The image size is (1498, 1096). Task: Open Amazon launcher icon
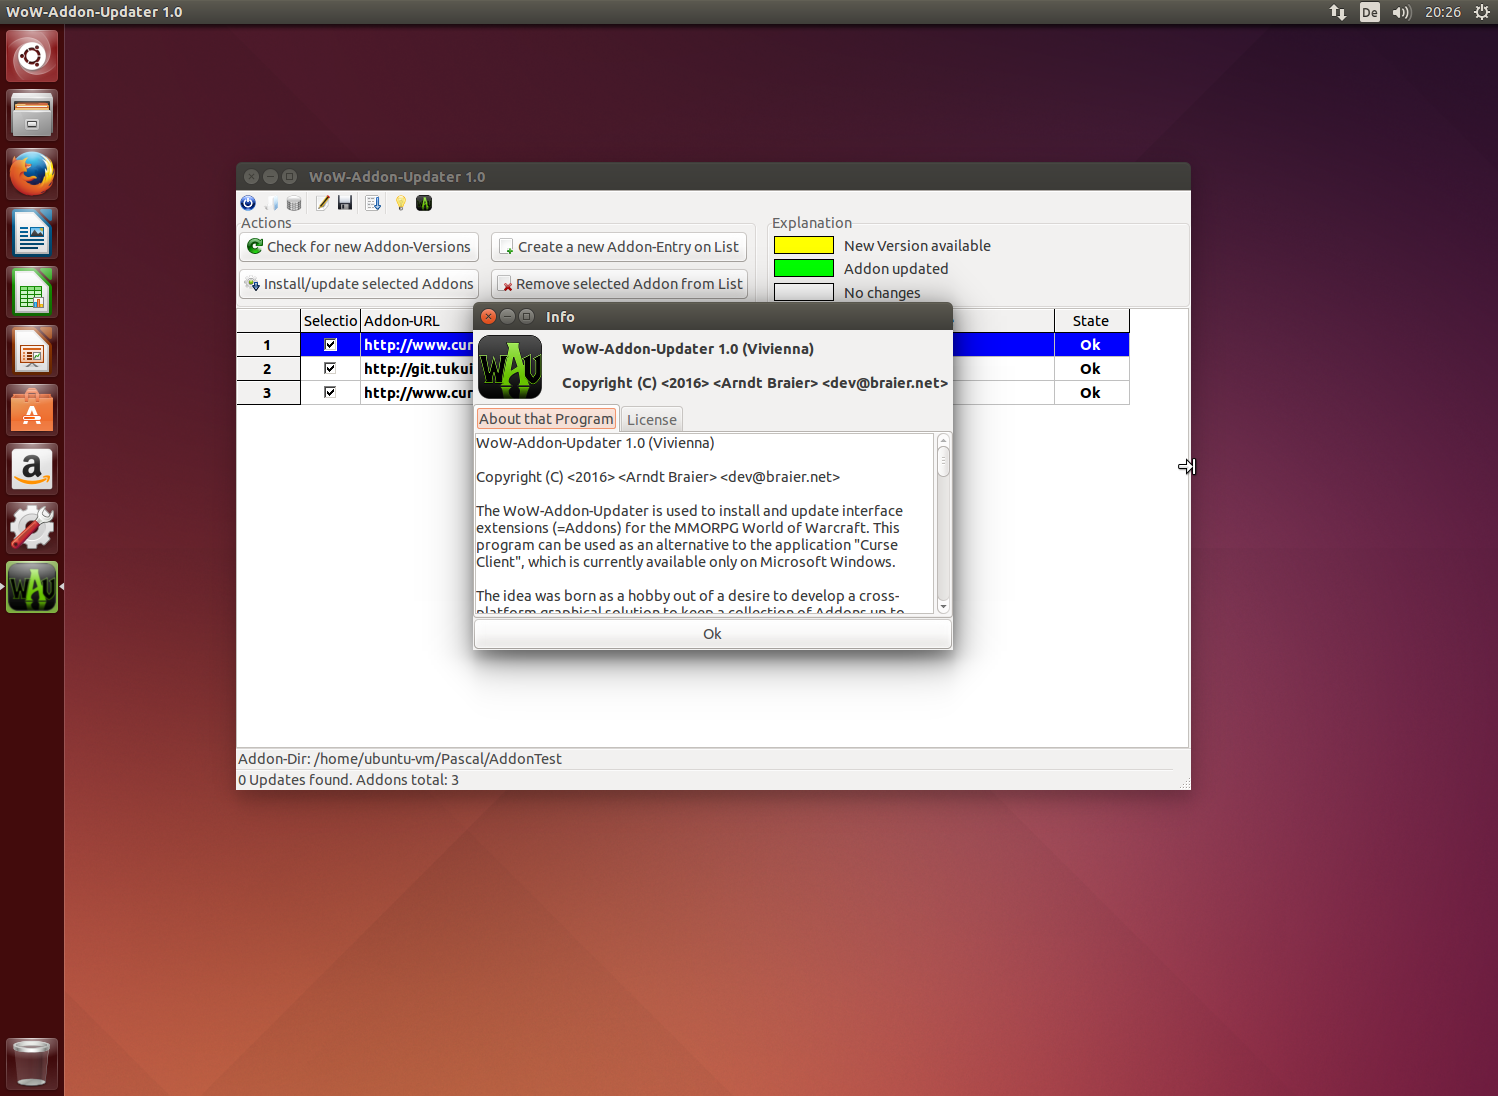pos(32,469)
